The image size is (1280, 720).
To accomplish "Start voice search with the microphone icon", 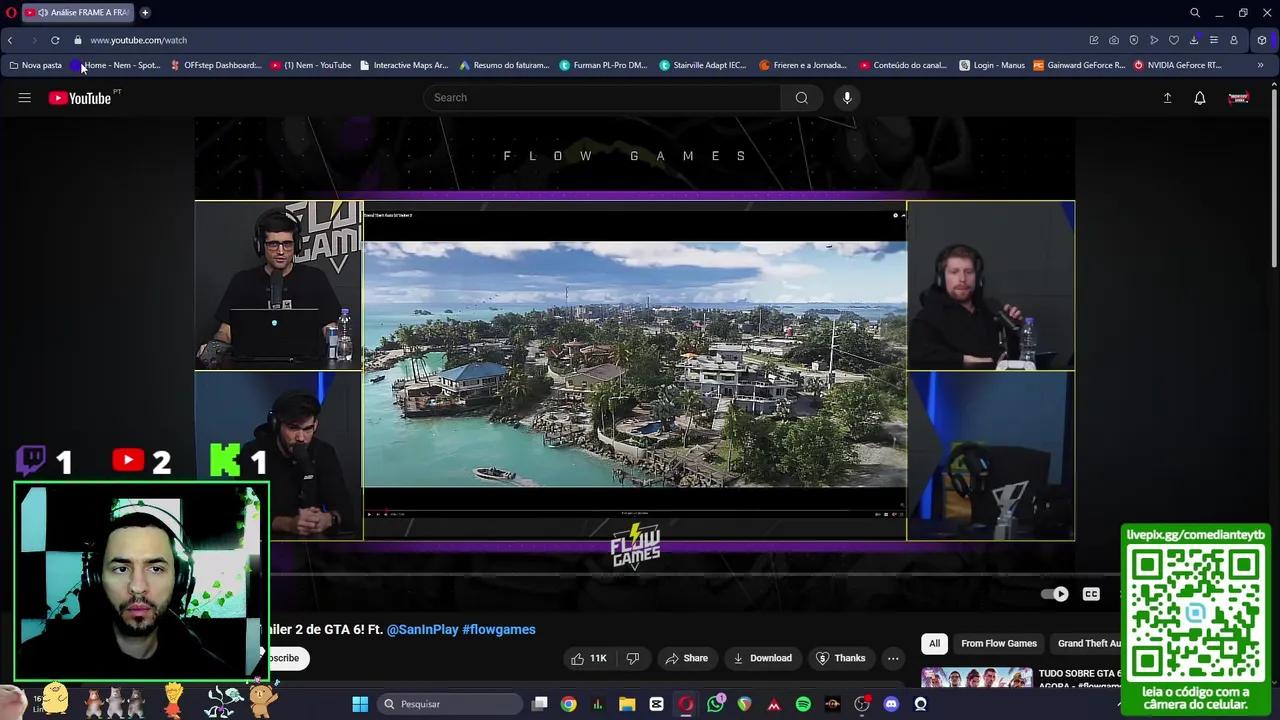I will click(847, 98).
